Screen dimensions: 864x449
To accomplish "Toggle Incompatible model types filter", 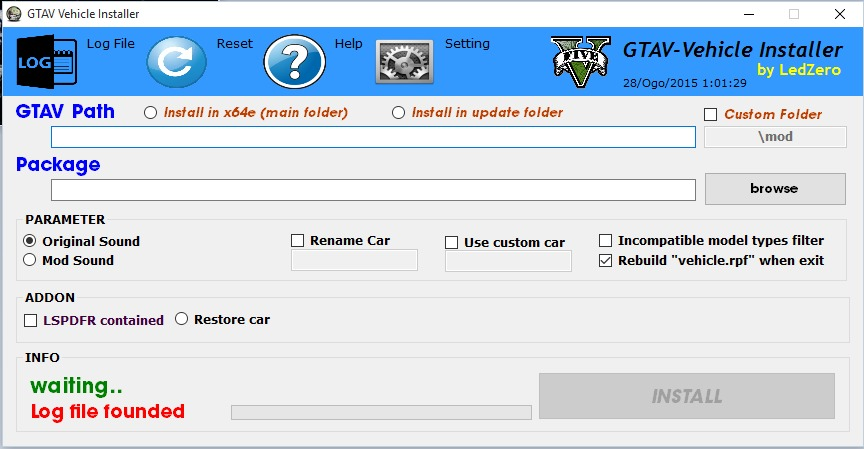I will pyautogui.click(x=606, y=241).
